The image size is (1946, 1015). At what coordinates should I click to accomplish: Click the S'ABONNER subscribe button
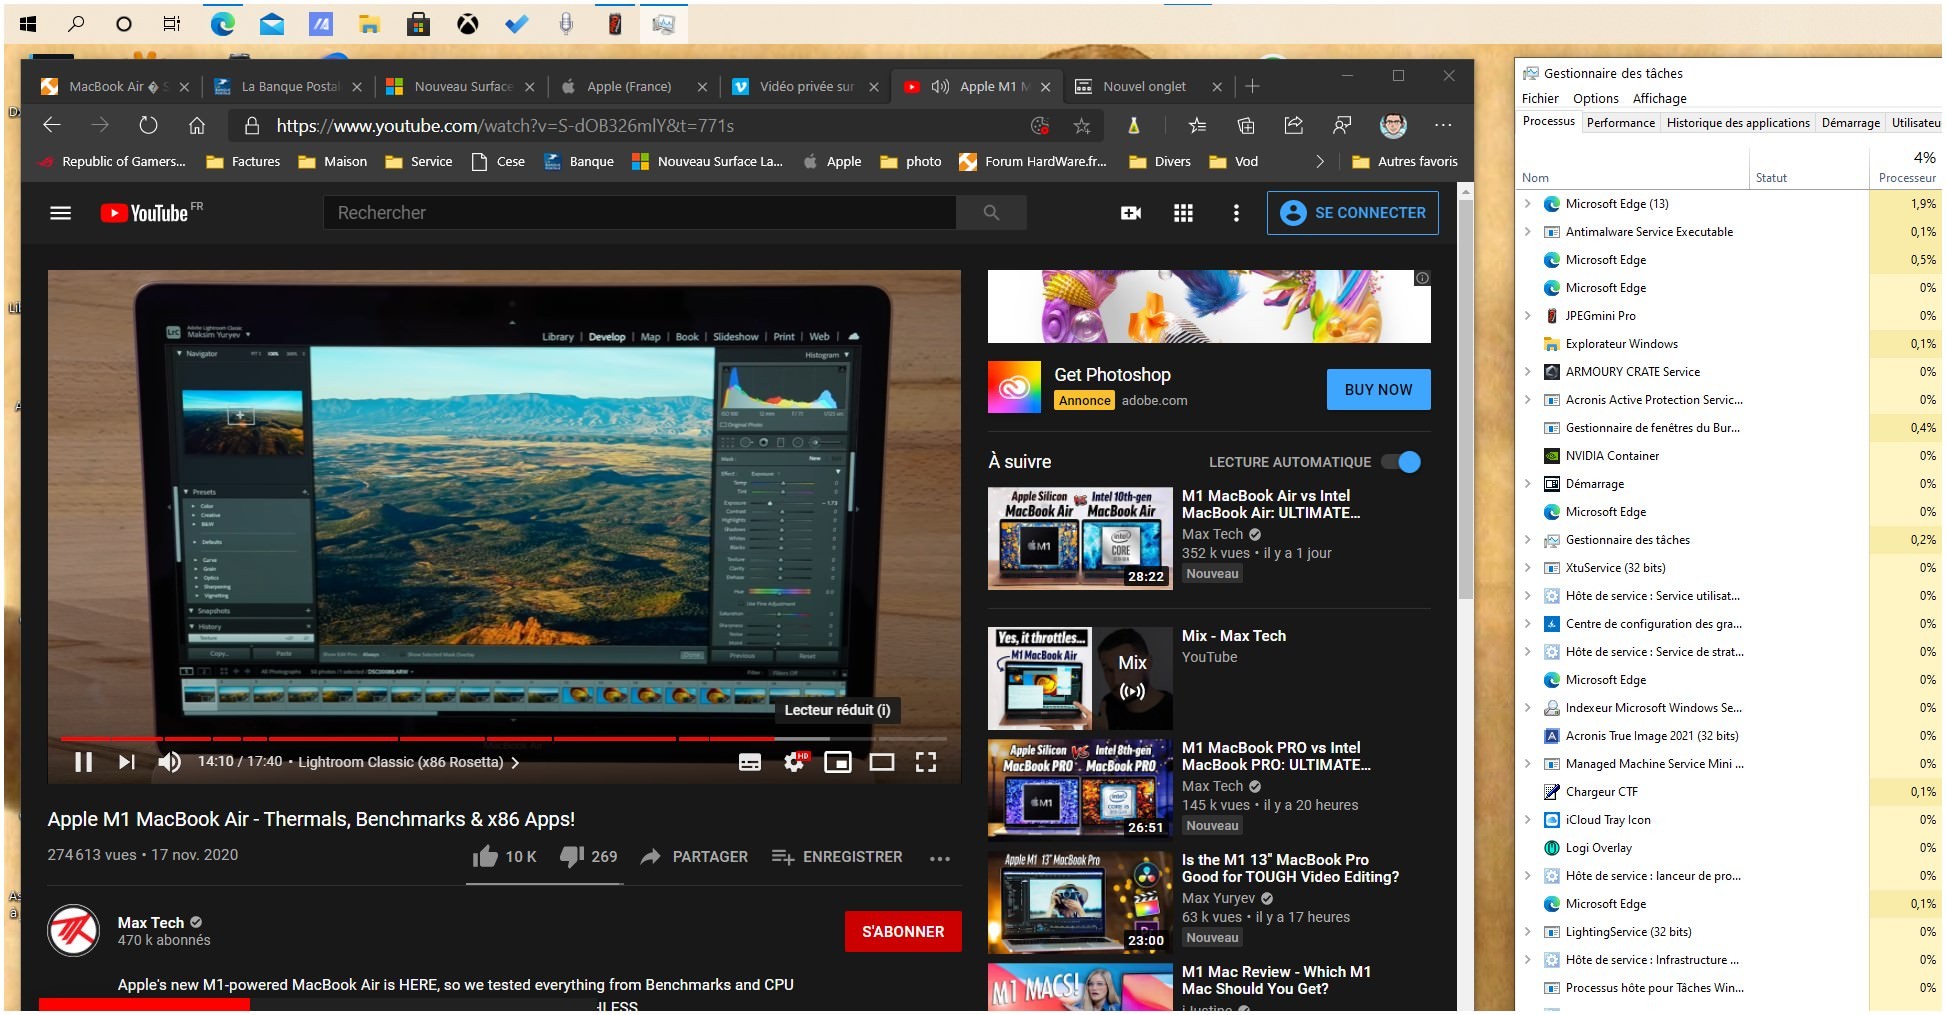click(902, 931)
